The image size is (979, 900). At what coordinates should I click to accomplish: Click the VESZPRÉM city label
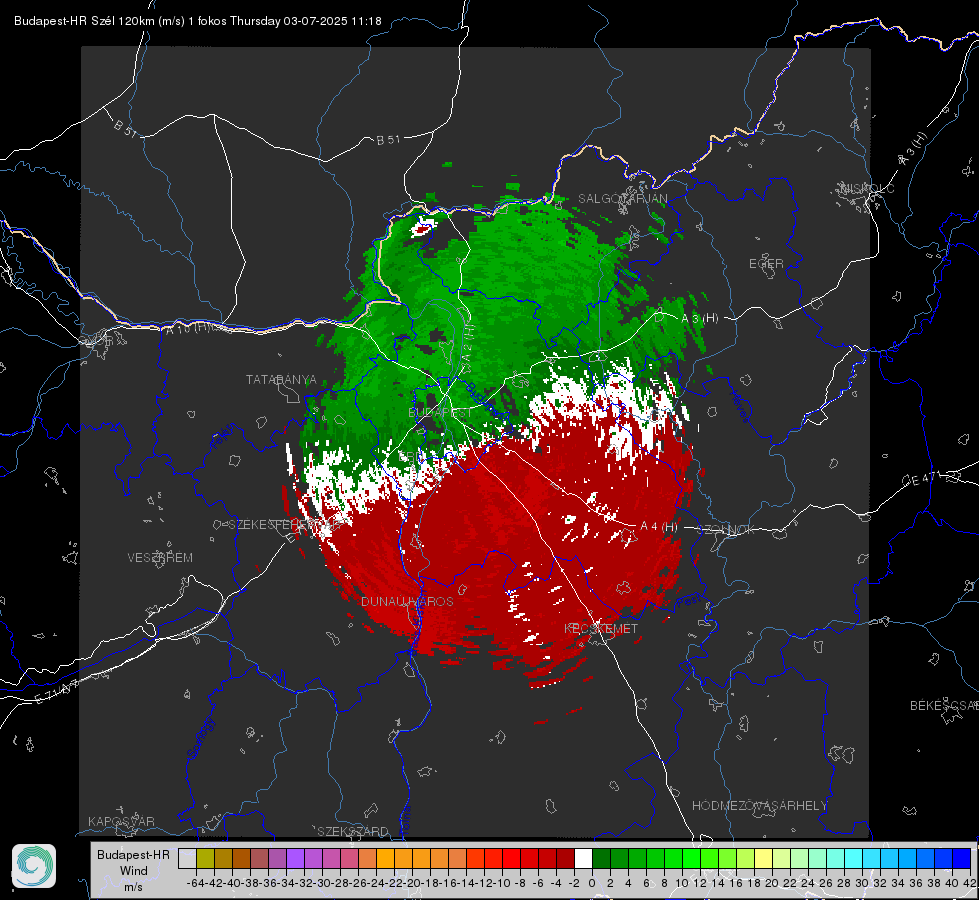click(160, 557)
